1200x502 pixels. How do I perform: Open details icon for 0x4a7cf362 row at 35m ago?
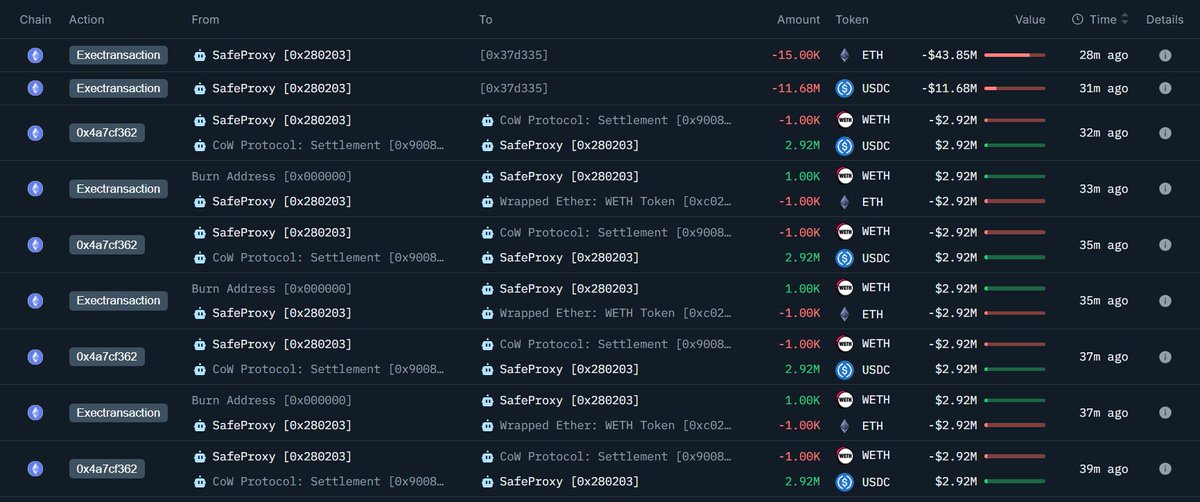1165,245
